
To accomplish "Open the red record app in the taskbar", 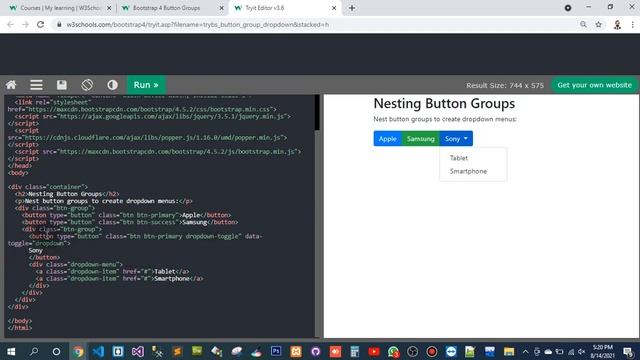I will (x=432, y=351).
